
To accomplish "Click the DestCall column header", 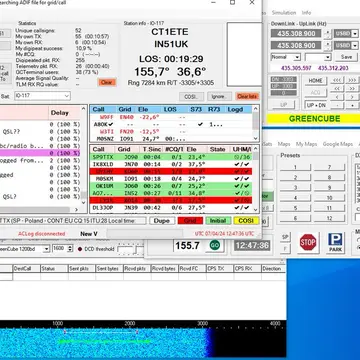I will point(26,268).
